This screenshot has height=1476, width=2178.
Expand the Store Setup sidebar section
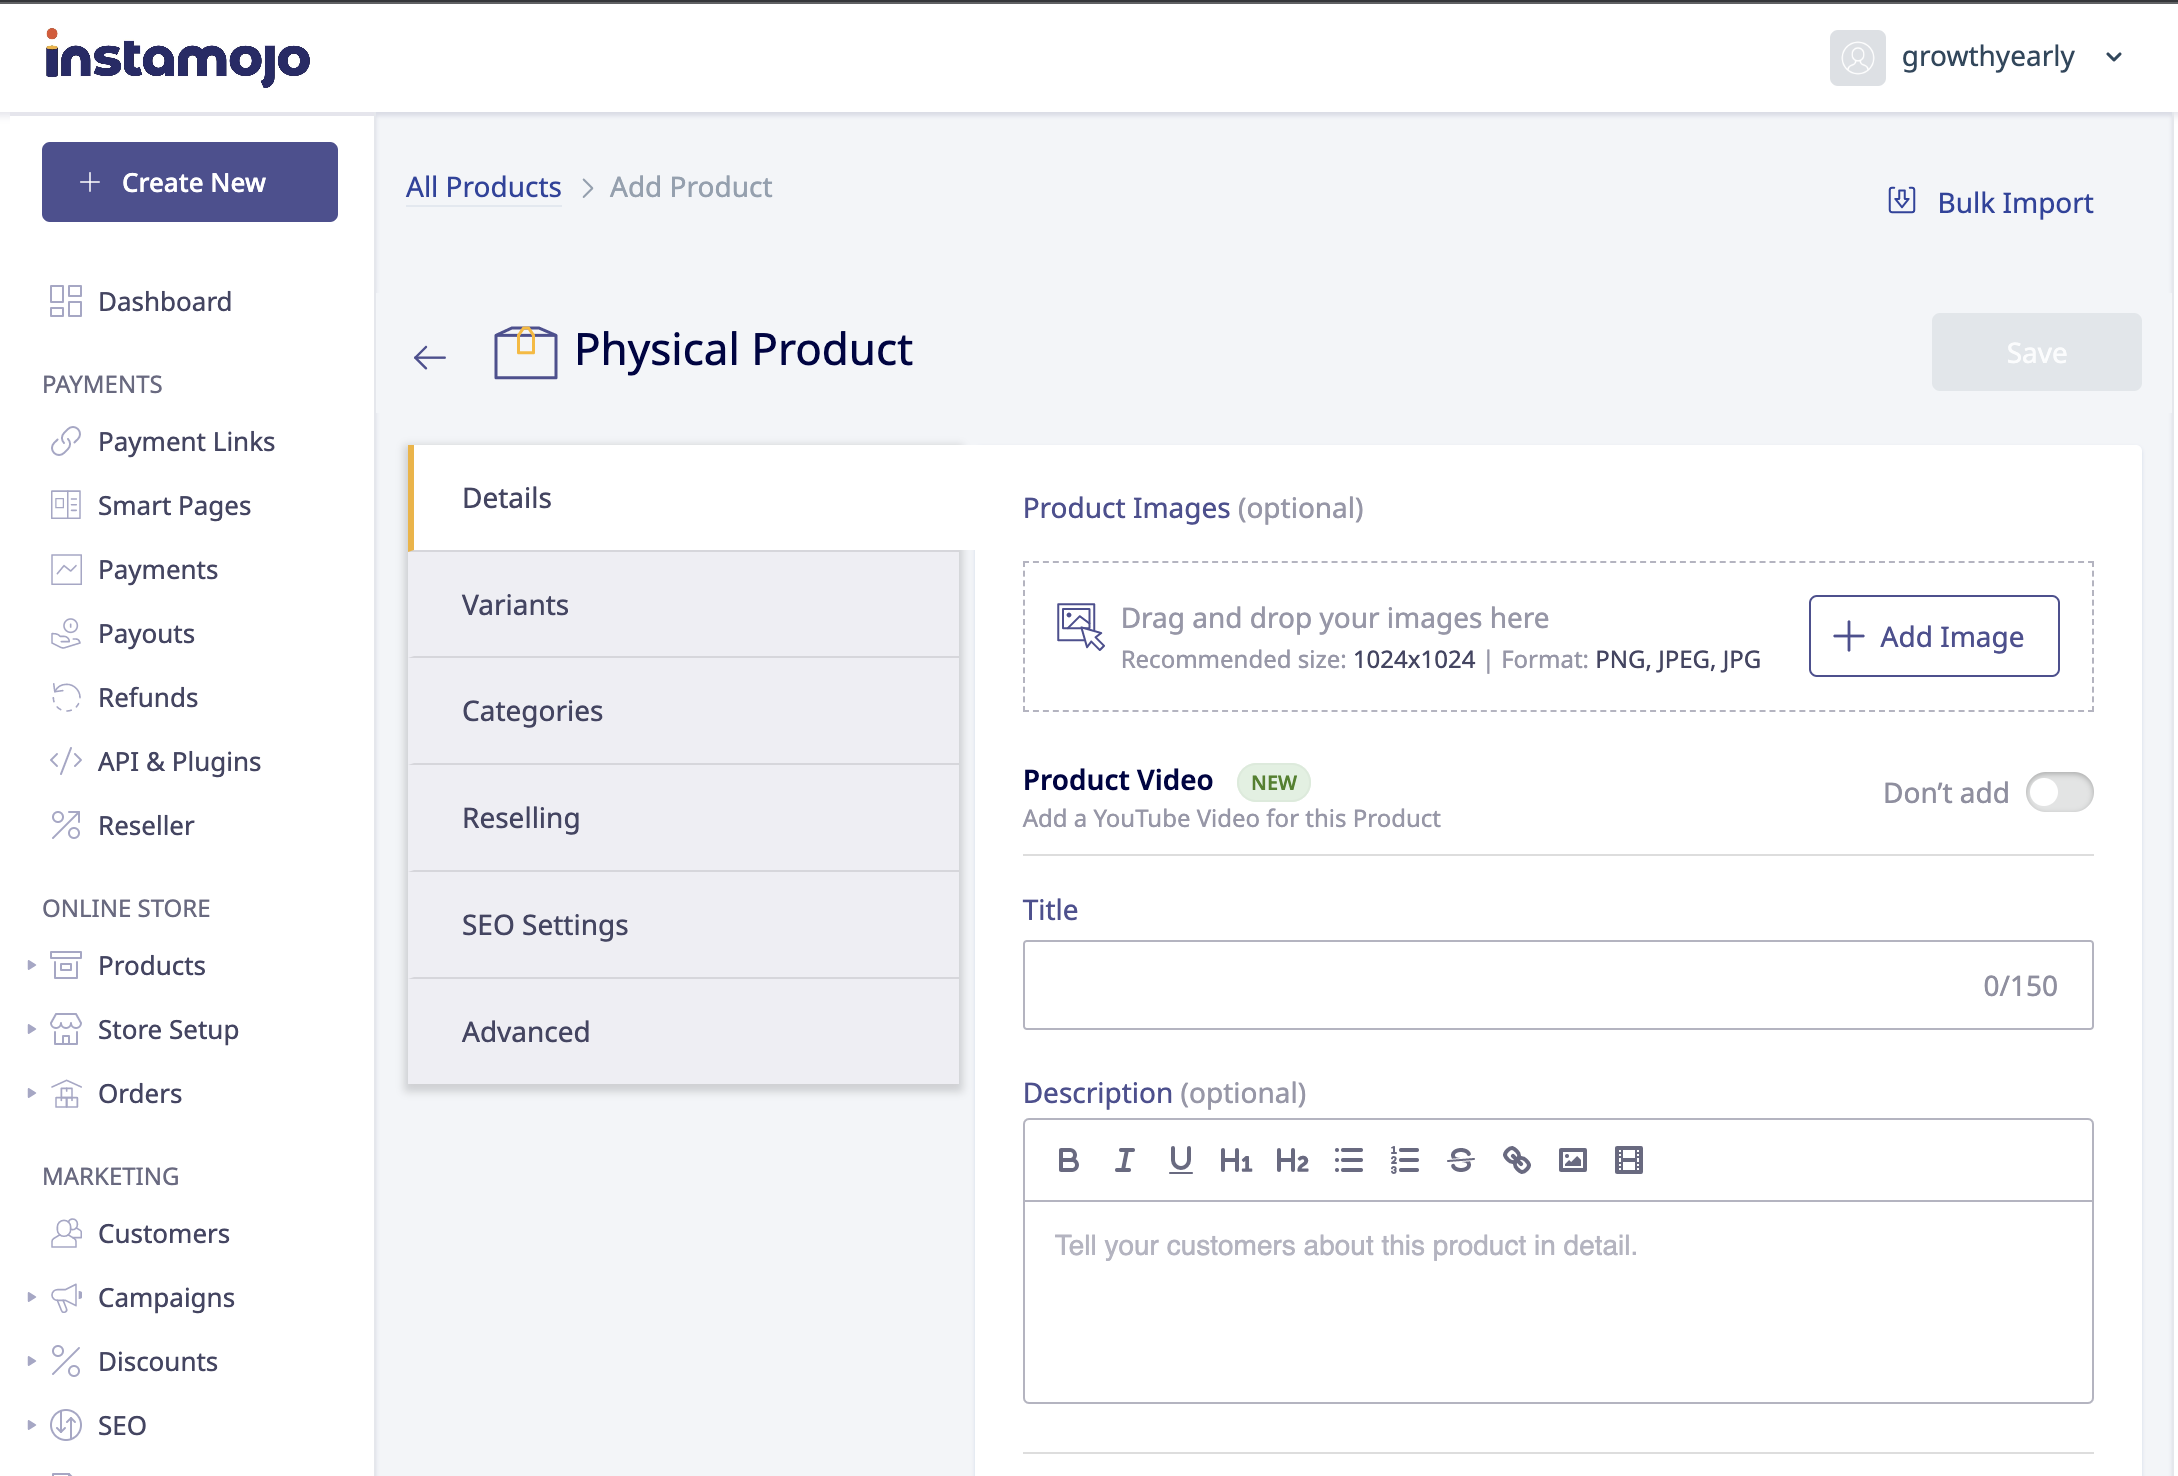point(31,1029)
